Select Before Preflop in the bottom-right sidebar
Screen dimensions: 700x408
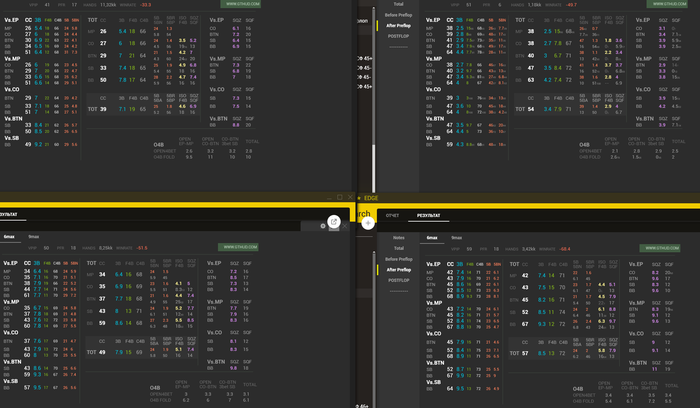coord(399,259)
